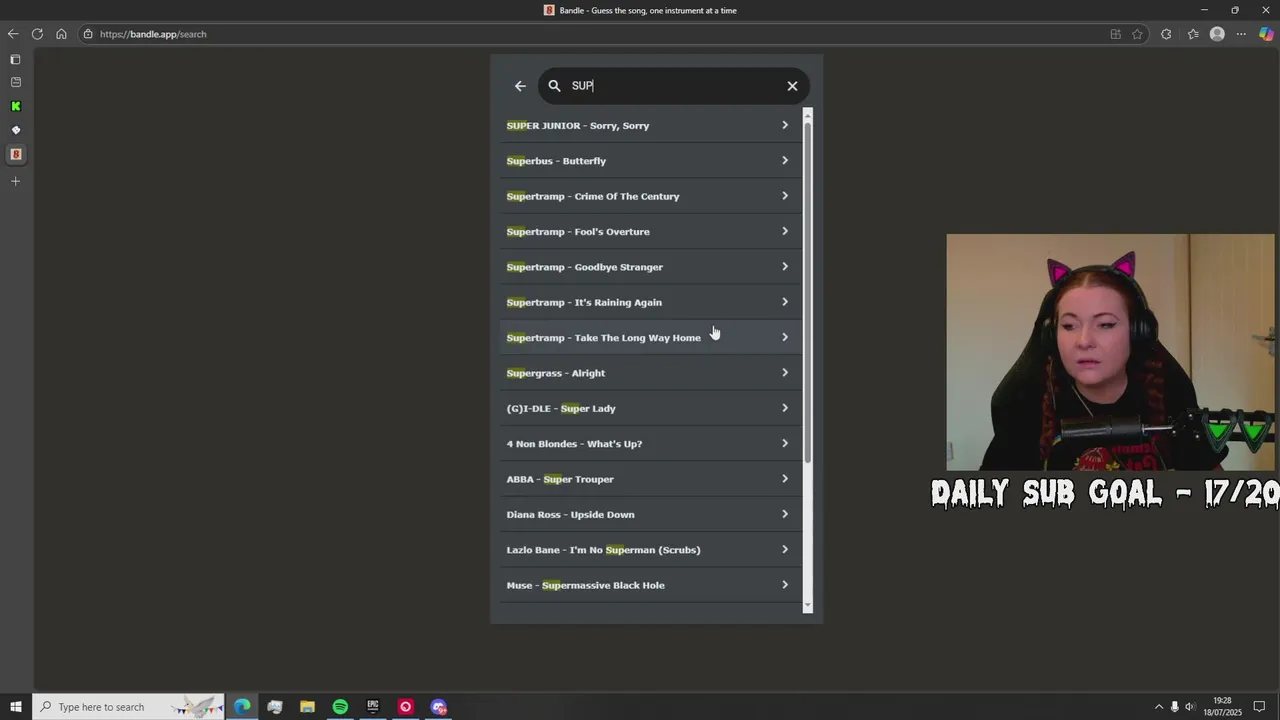Show hidden system tray icons
The image size is (1280, 720).
1159,707
